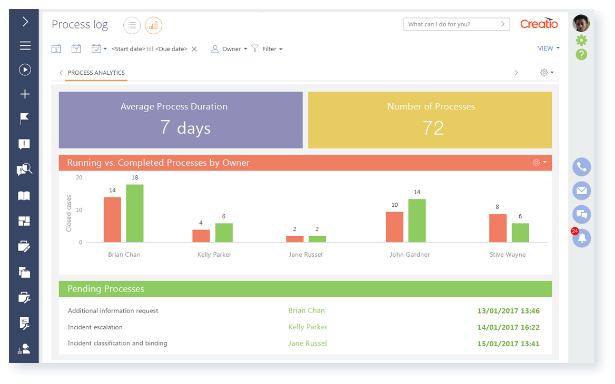The height and width of the screenshot is (384, 615).
Task: Open the dashboards tiles icon in sidebar
Action: coord(24,221)
